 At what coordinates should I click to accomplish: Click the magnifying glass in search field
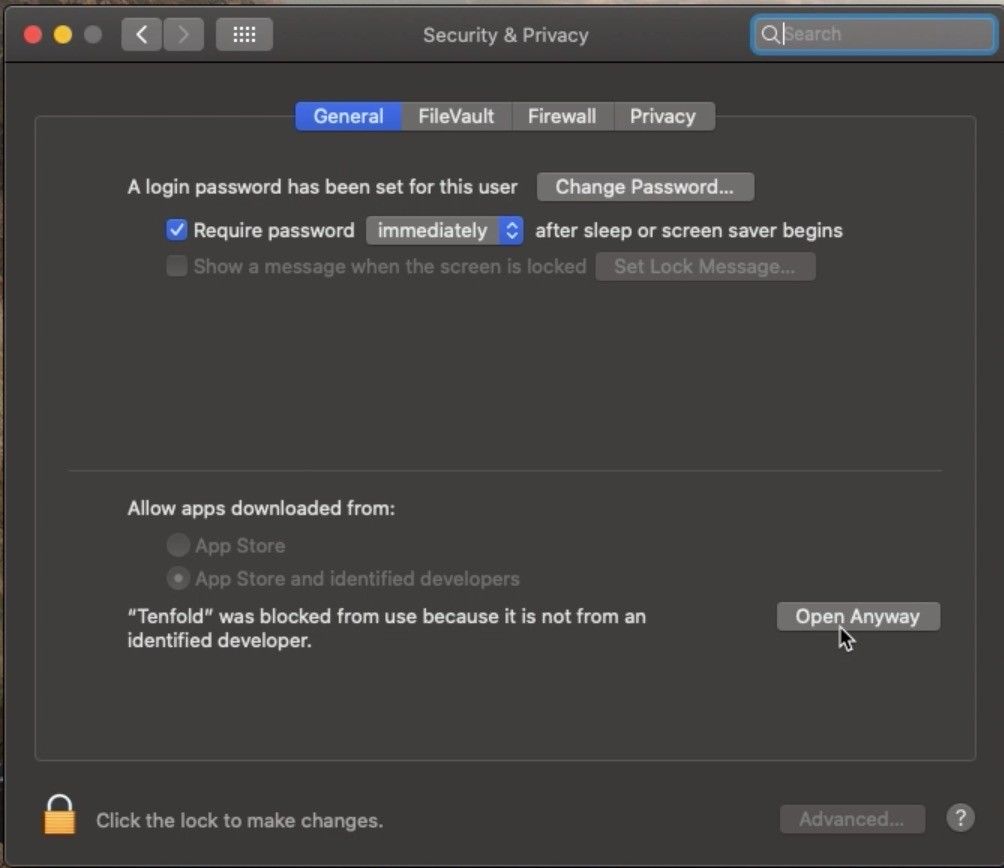pos(770,34)
